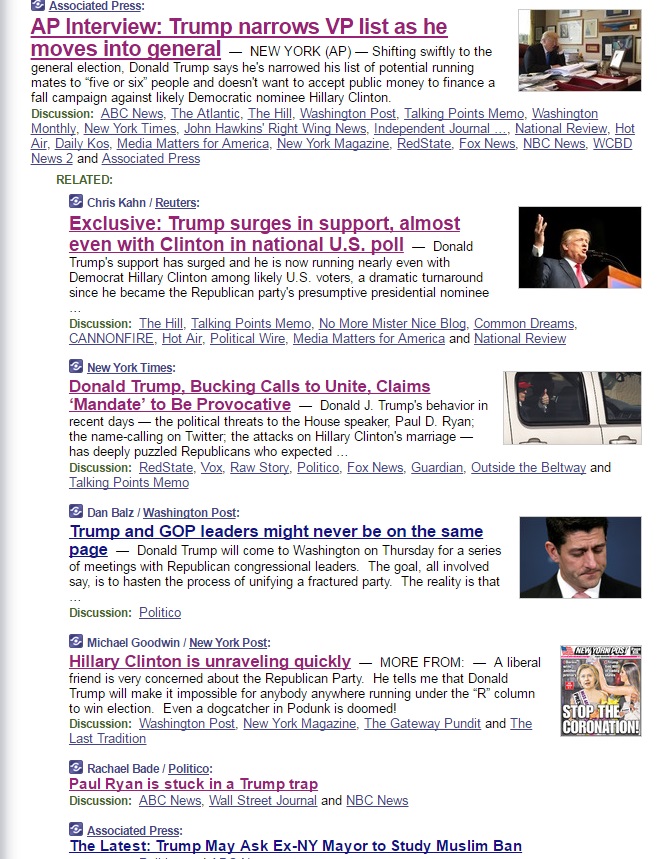Open 'Exclusive: Trump surges in support' headline

click(x=265, y=233)
